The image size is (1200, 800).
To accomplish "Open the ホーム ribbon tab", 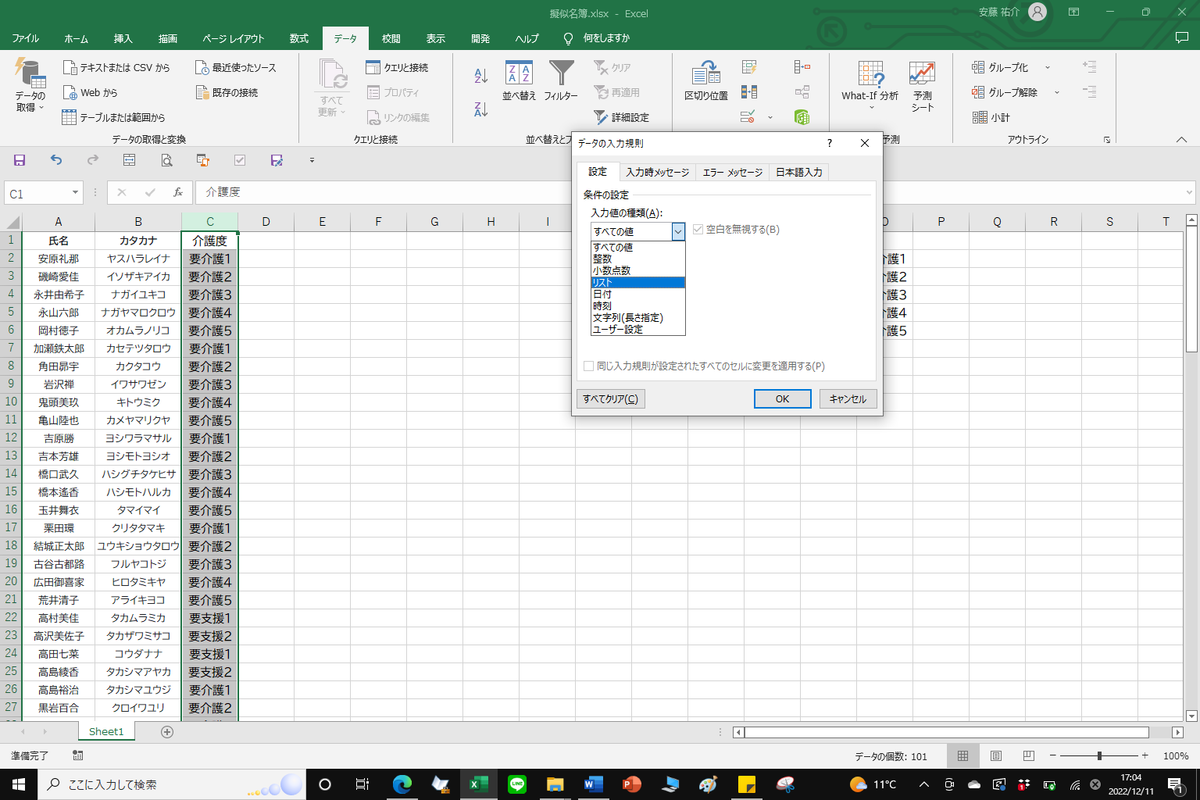I will [76, 38].
